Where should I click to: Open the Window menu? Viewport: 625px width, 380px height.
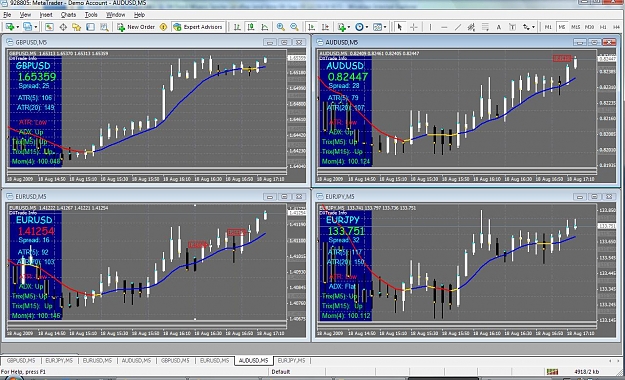click(116, 15)
